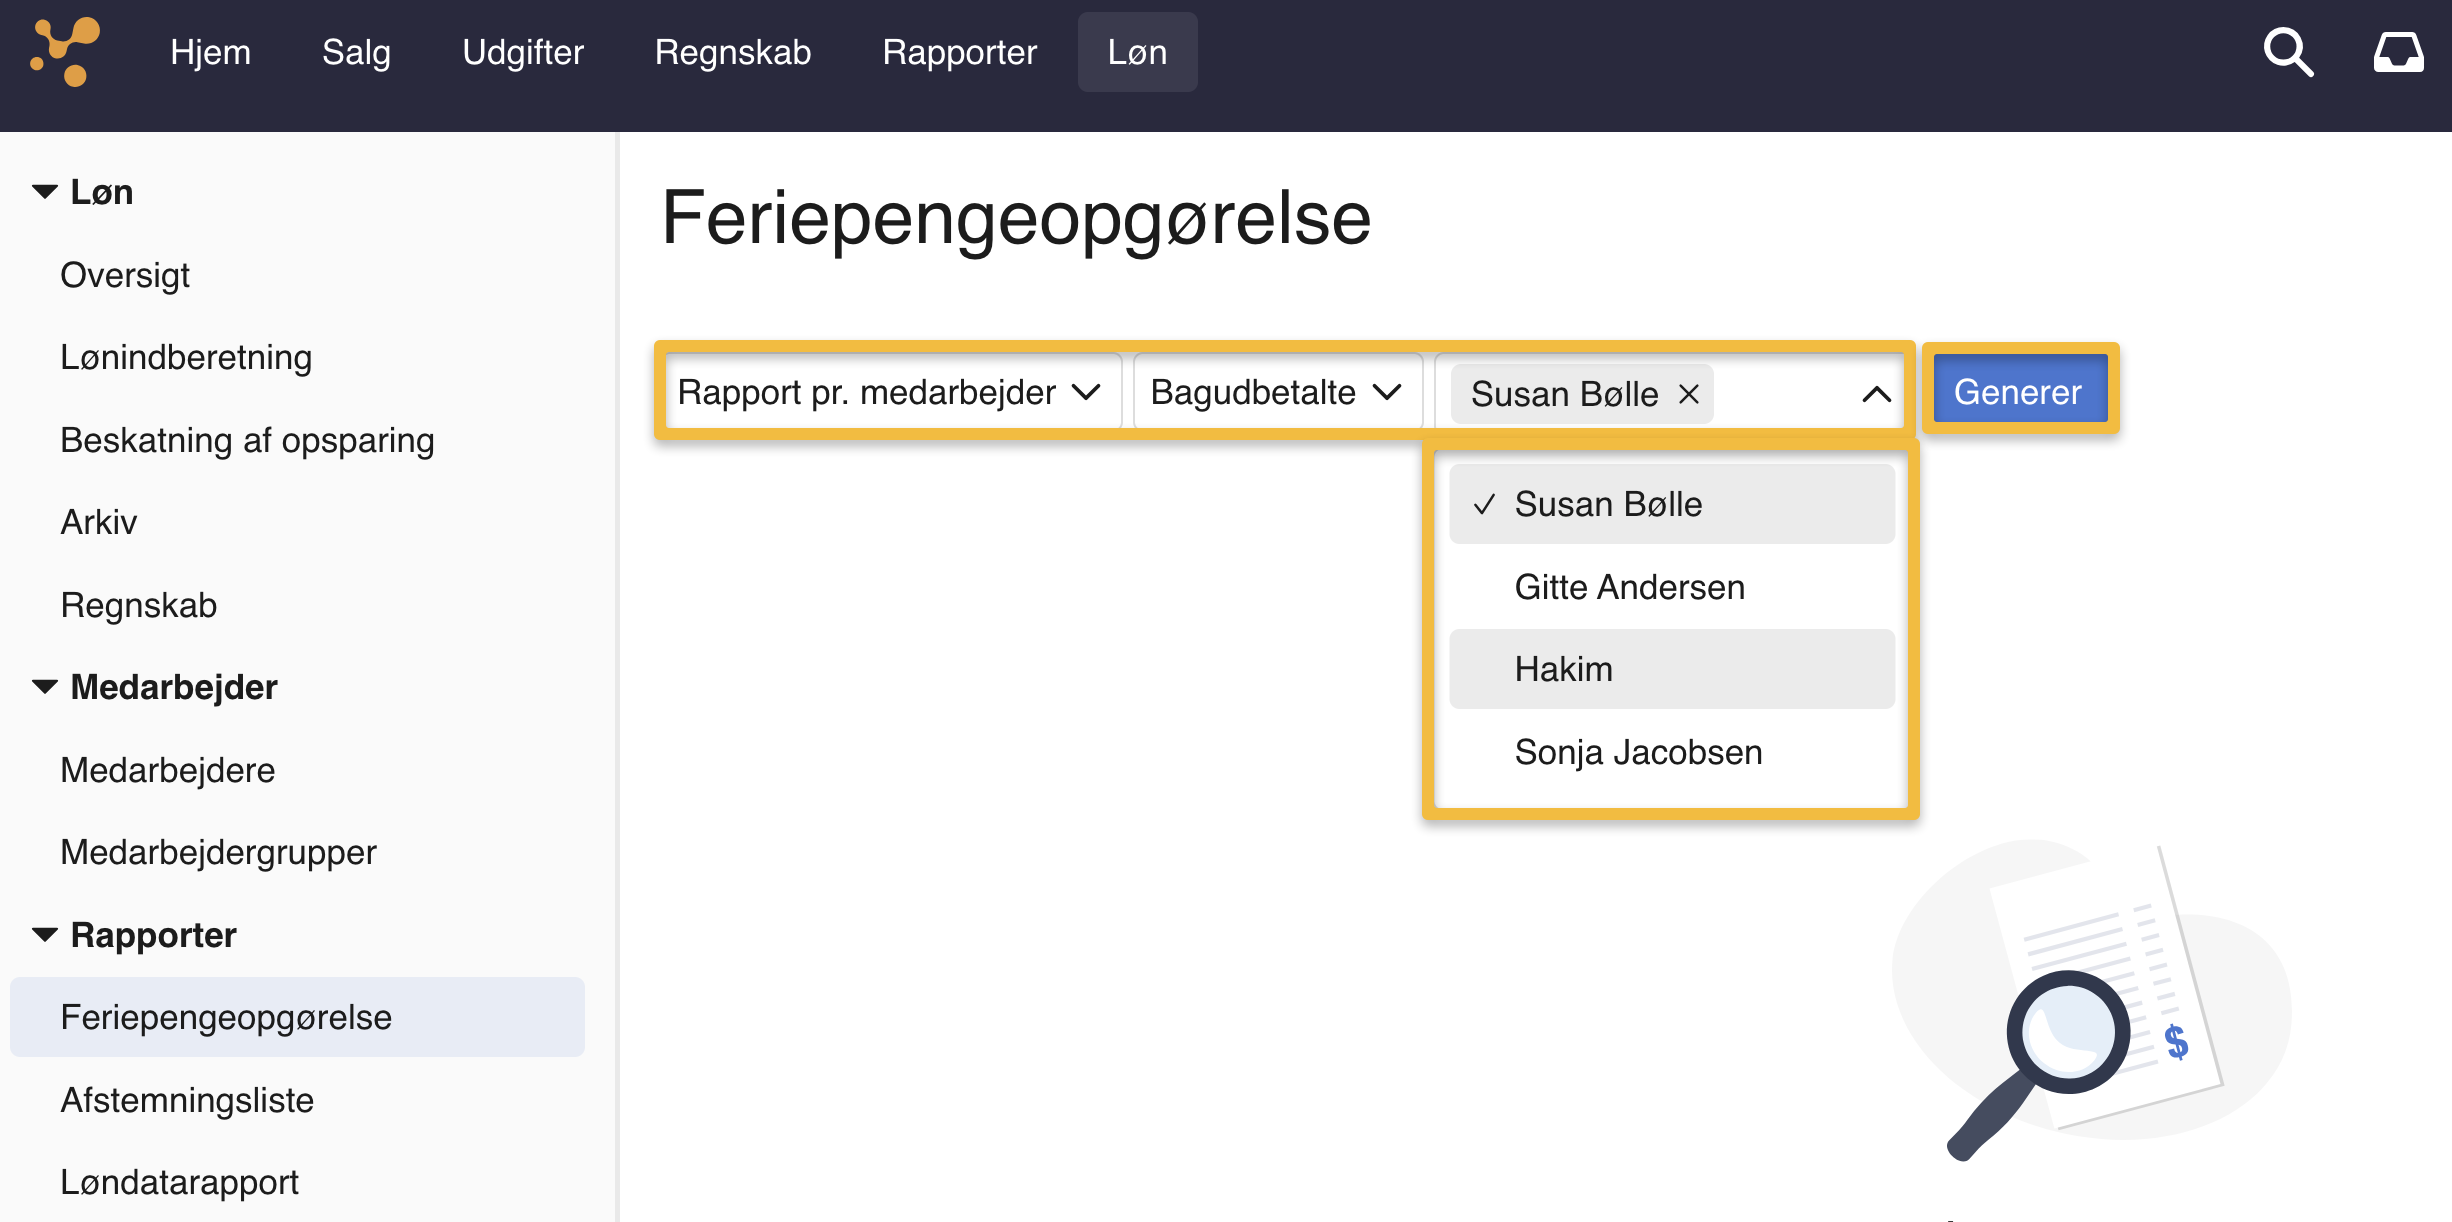Image resolution: width=2452 pixels, height=1222 pixels.
Task: Open the Regnskab top menu
Action: [x=732, y=52]
